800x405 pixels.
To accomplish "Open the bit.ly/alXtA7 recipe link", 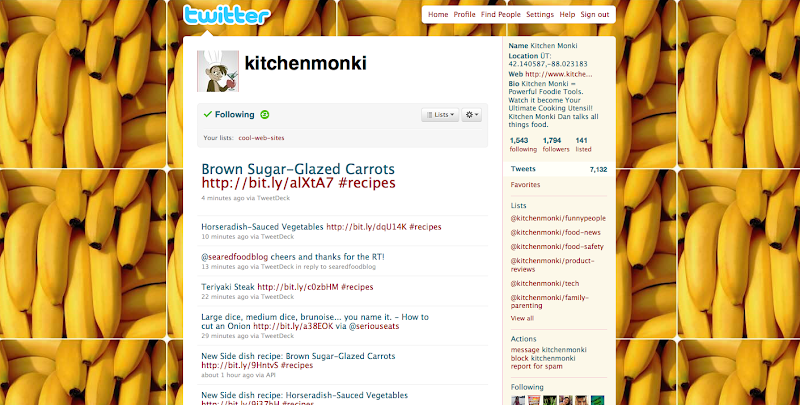I will [267, 183].
